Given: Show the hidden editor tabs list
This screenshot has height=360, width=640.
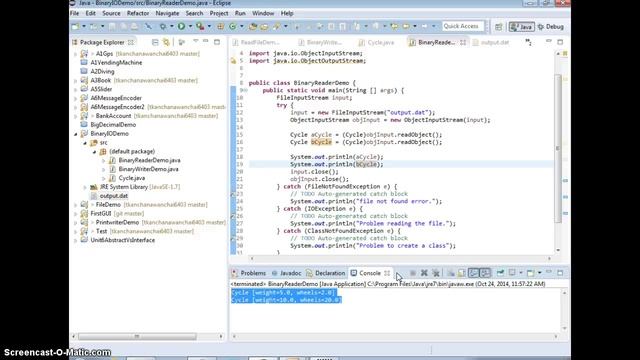Looking at the screenshot, I should coord(529,42).
